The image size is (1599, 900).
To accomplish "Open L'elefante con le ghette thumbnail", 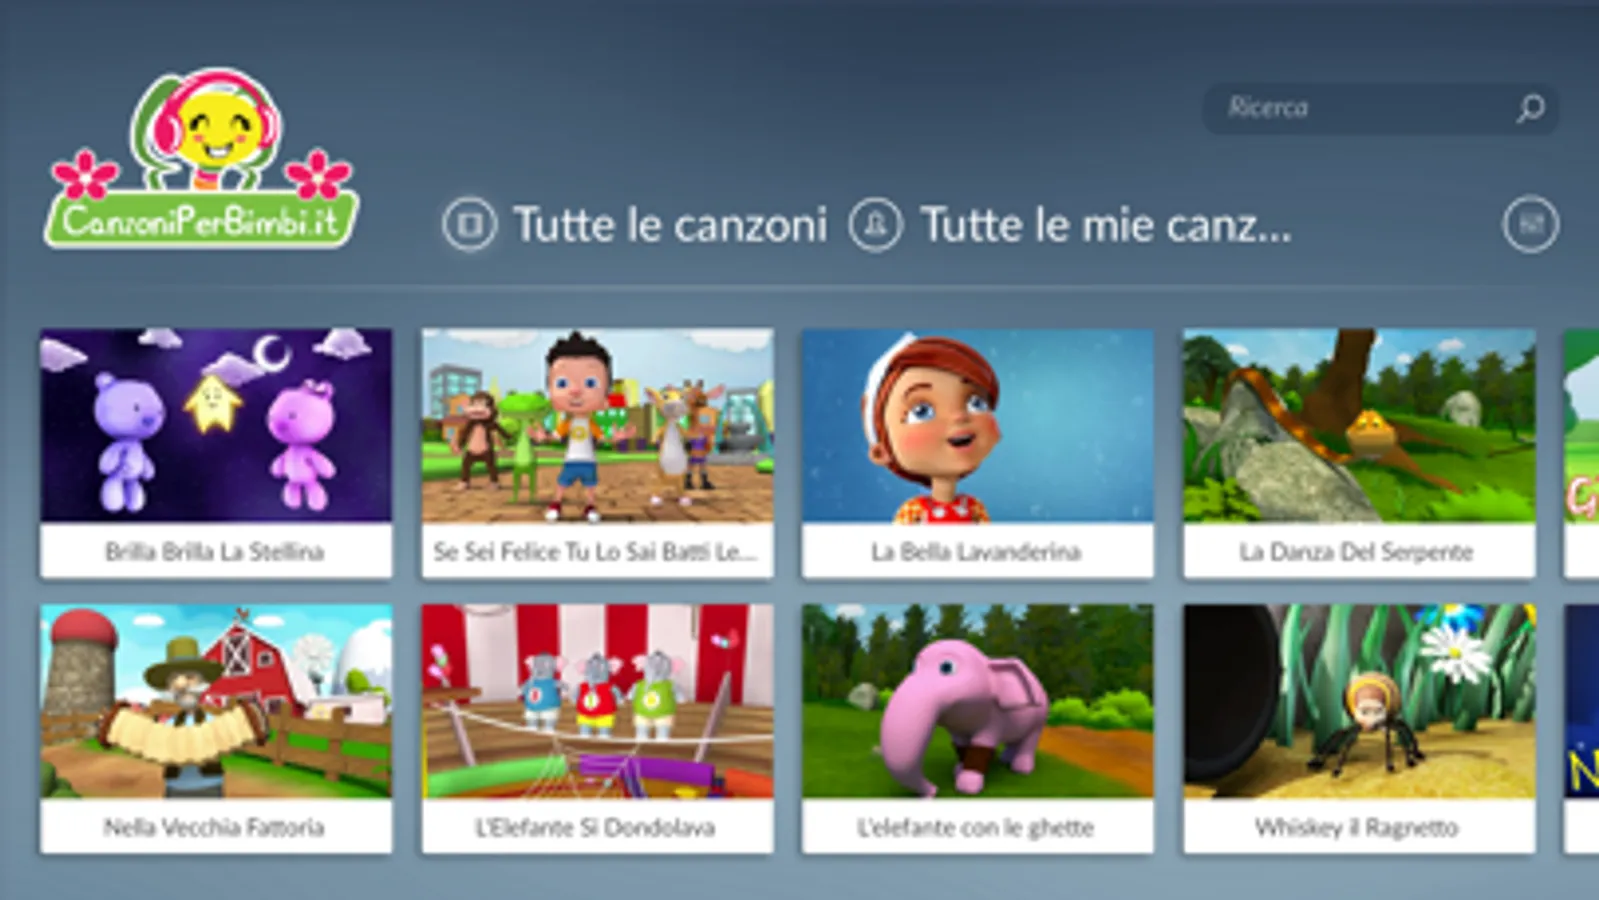I will coord(978,701).
